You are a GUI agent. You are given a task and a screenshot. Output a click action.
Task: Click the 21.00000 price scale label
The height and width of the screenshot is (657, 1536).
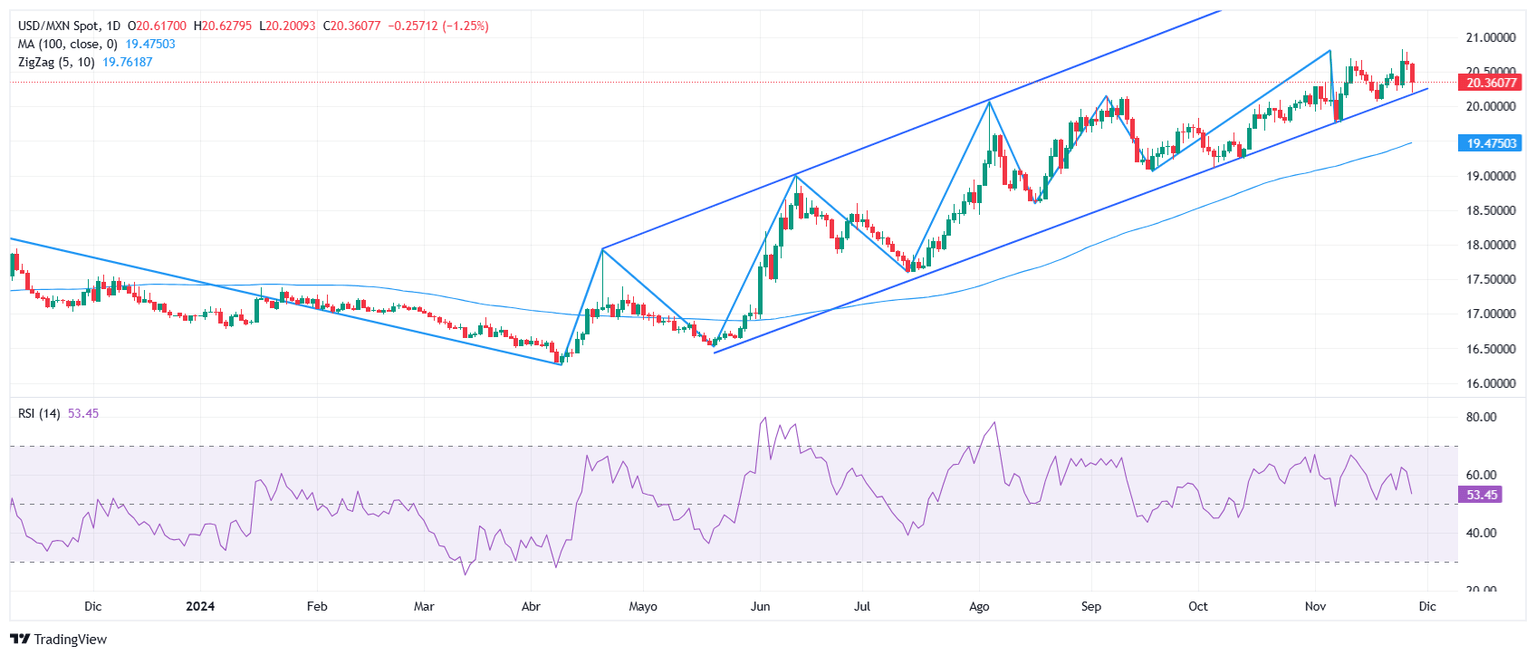(x=1489, y=38)
